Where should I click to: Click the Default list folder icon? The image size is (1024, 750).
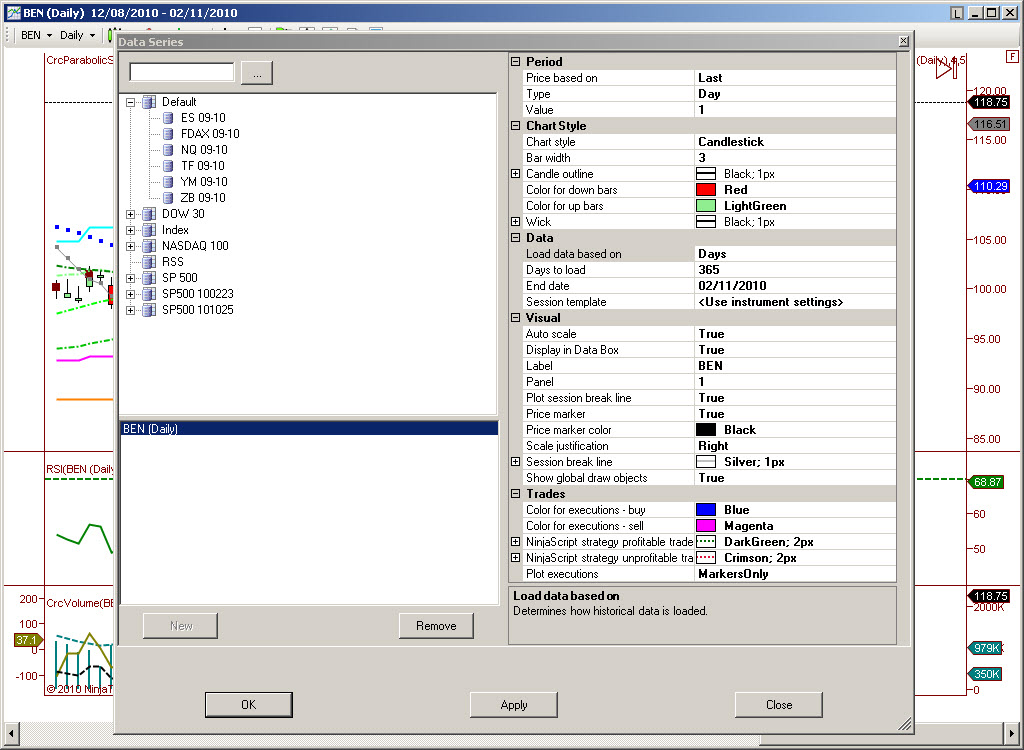click(149, 102)
